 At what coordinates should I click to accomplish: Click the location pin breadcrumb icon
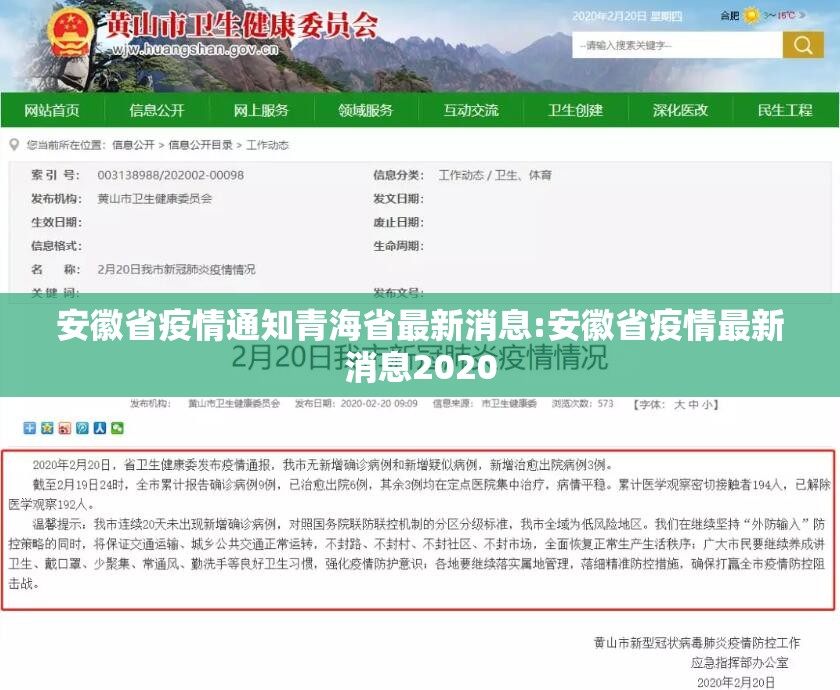click(16, 145)
